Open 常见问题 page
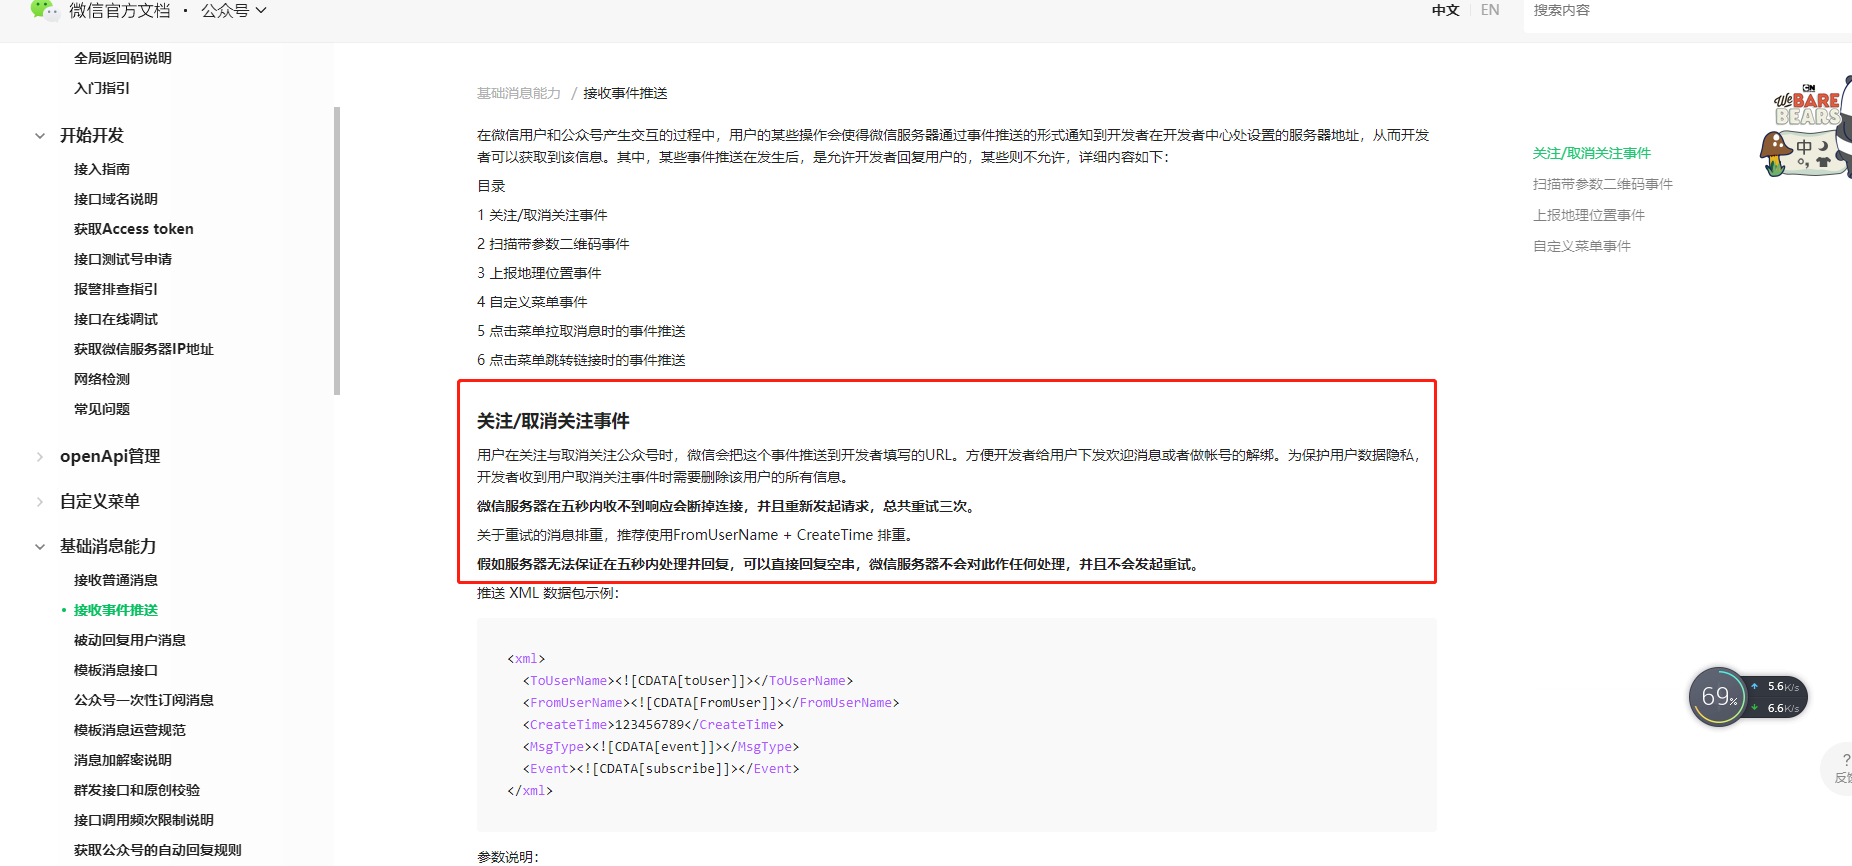The image size is (1852, 866). tap(102, 409)
